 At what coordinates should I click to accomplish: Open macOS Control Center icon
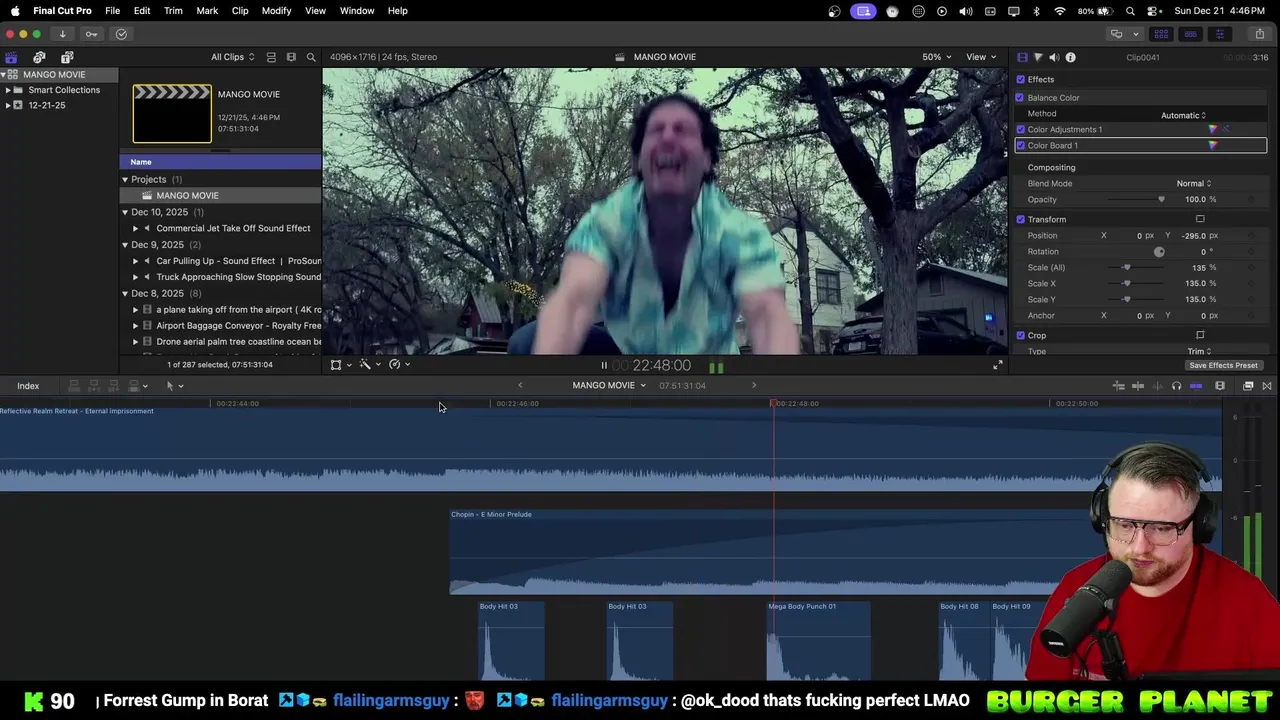coord(1153,11)
